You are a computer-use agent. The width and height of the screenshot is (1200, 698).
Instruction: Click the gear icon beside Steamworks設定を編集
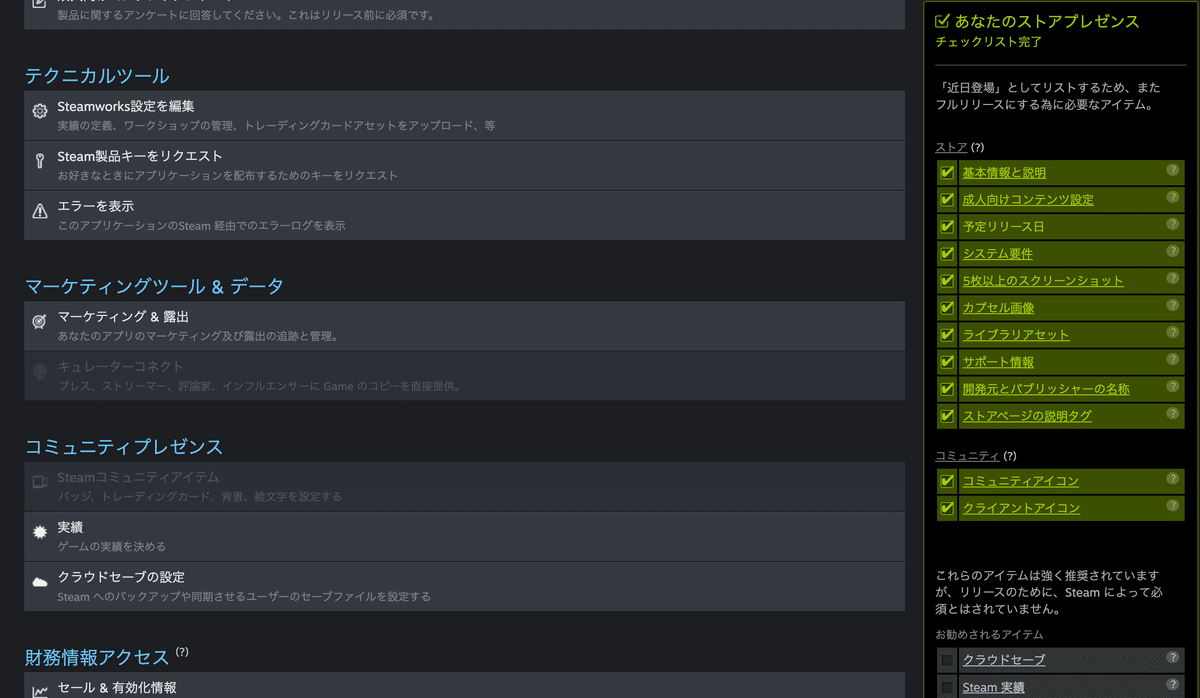(x=40, y=111)
